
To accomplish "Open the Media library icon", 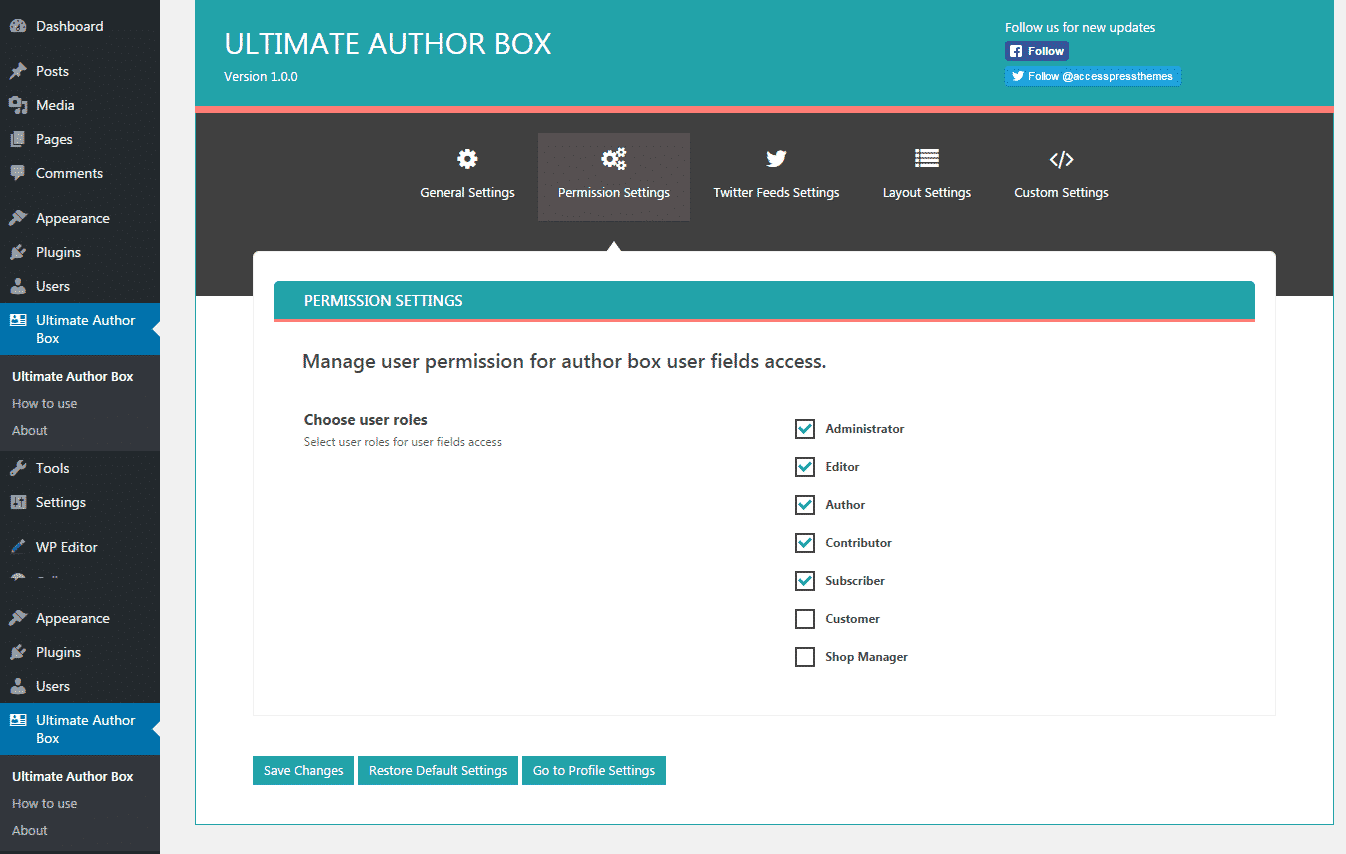I will (x=18, y=105).
